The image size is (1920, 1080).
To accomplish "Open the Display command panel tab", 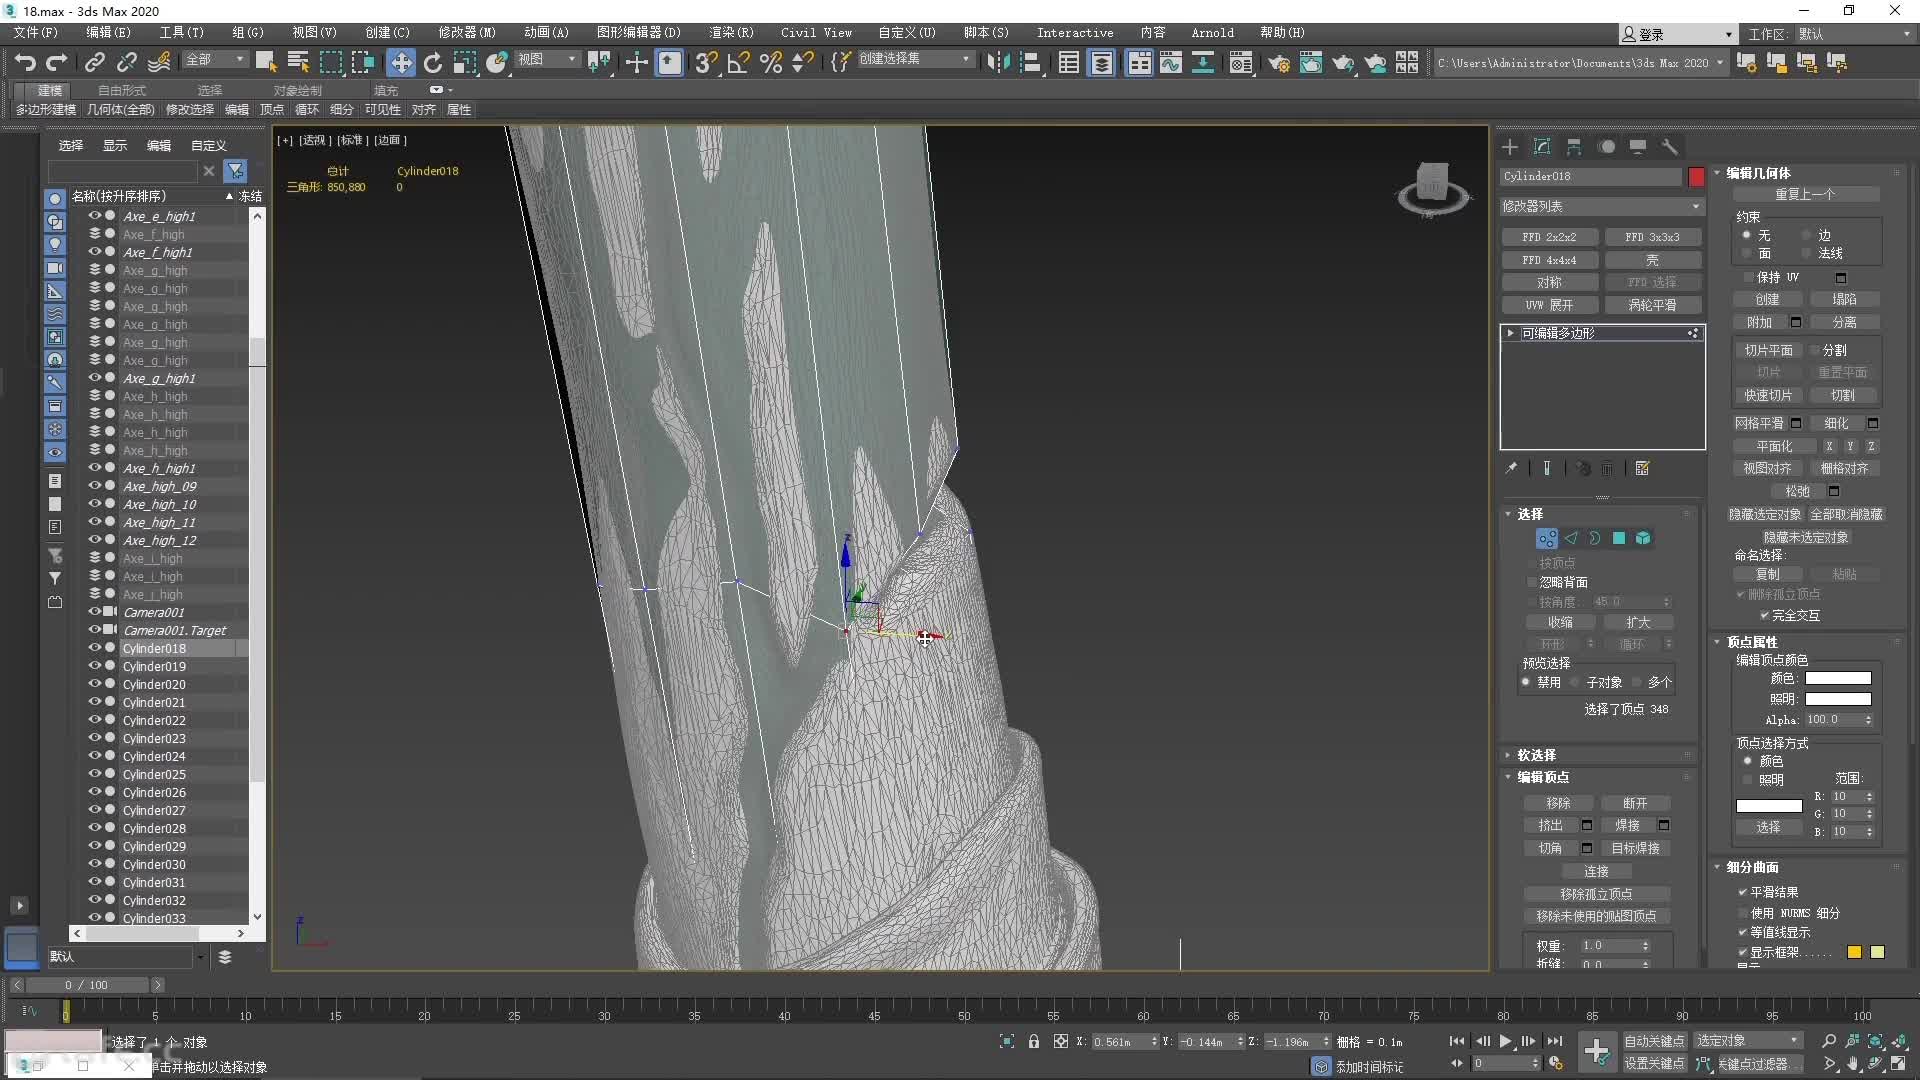I will 1638,147.
